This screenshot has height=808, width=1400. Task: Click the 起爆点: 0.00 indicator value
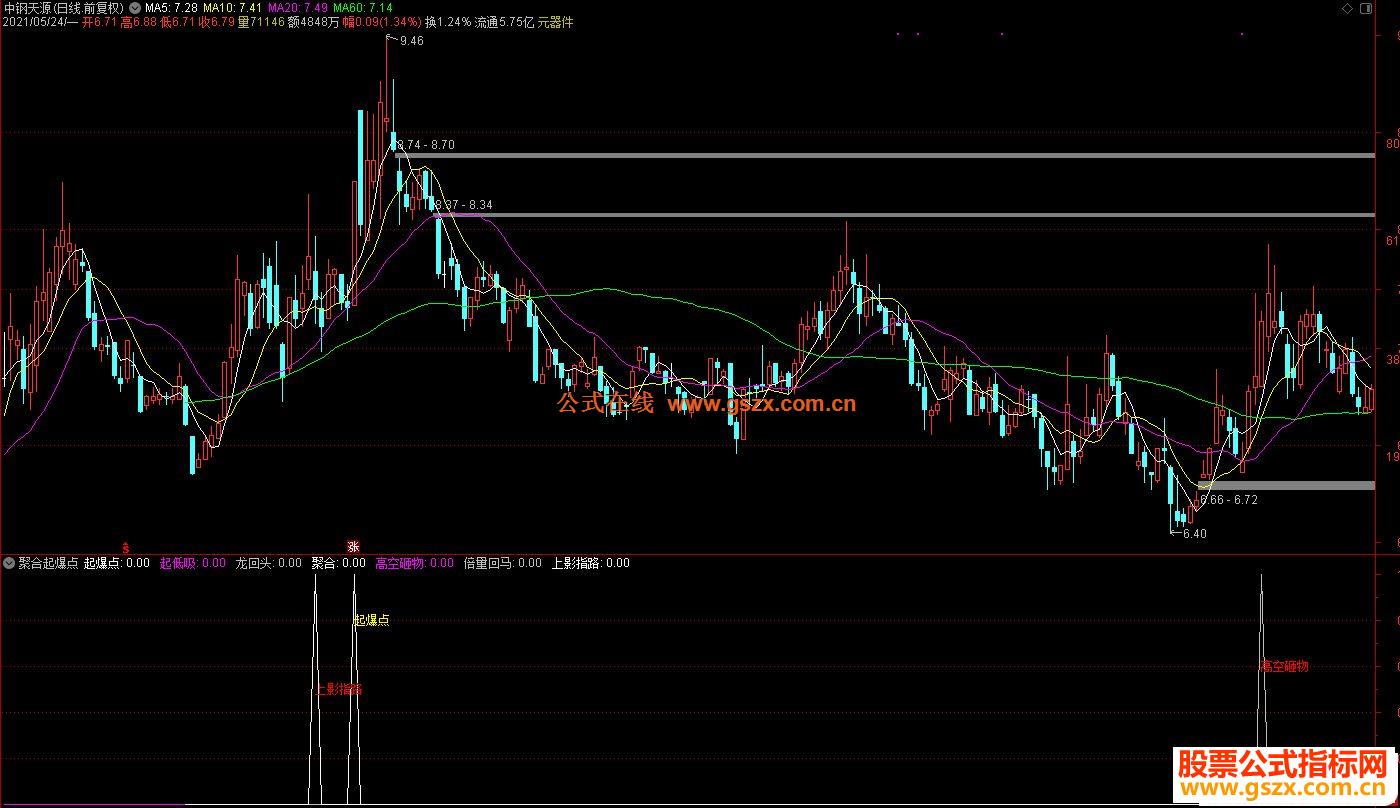tap(117, 563)
